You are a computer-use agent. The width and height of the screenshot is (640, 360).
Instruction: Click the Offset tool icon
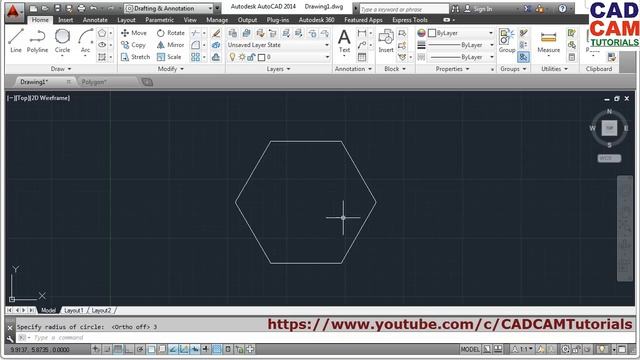point(216,57)
